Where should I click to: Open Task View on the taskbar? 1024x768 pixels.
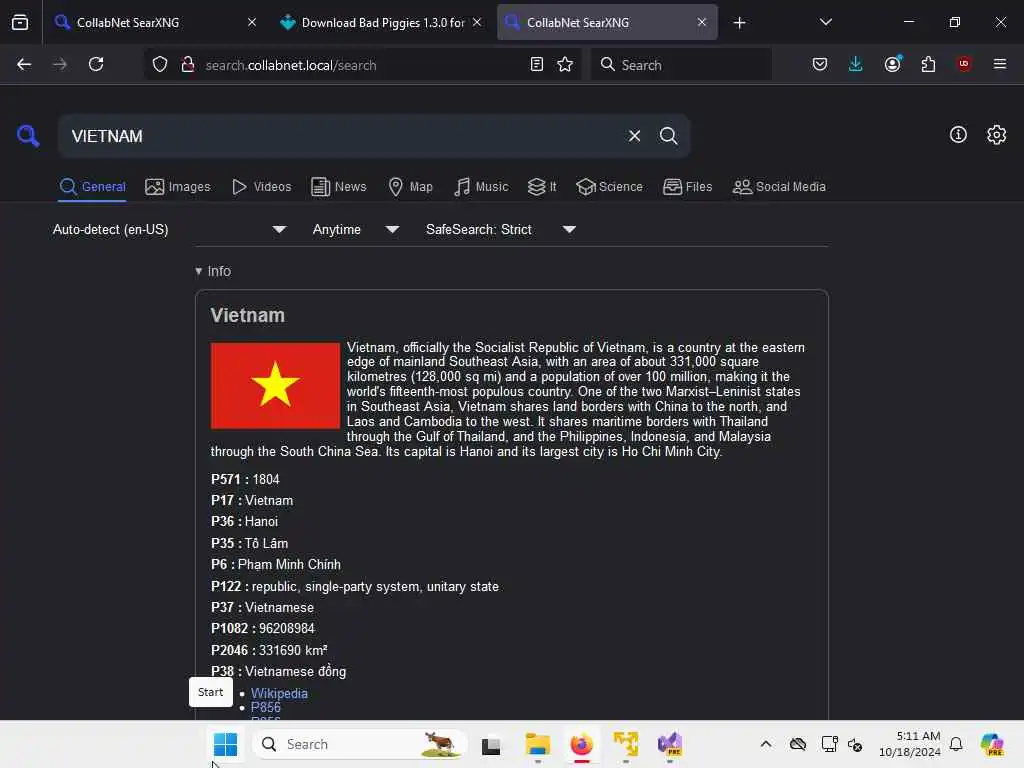click(x=491, y=744)
